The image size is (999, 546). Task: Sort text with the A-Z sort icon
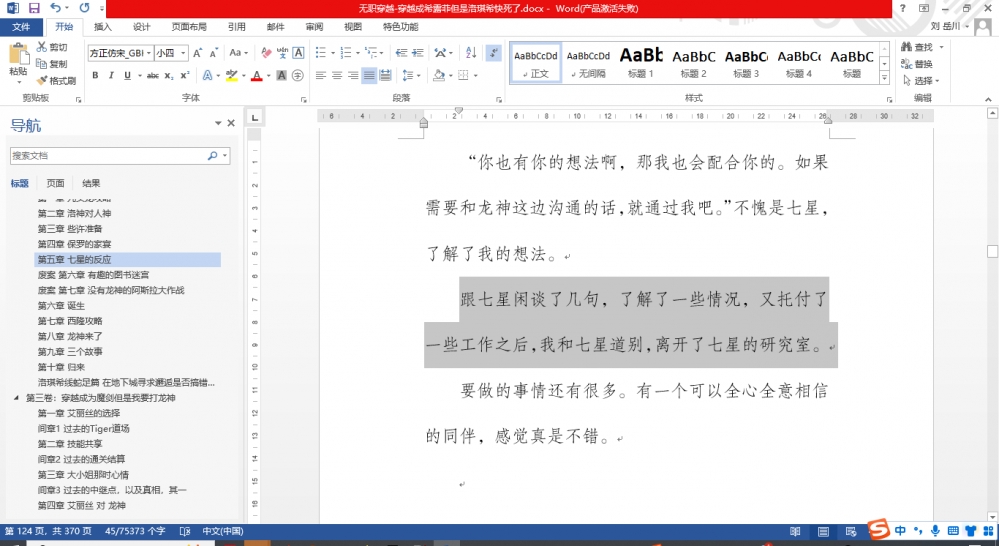click(x=471, y=53)
